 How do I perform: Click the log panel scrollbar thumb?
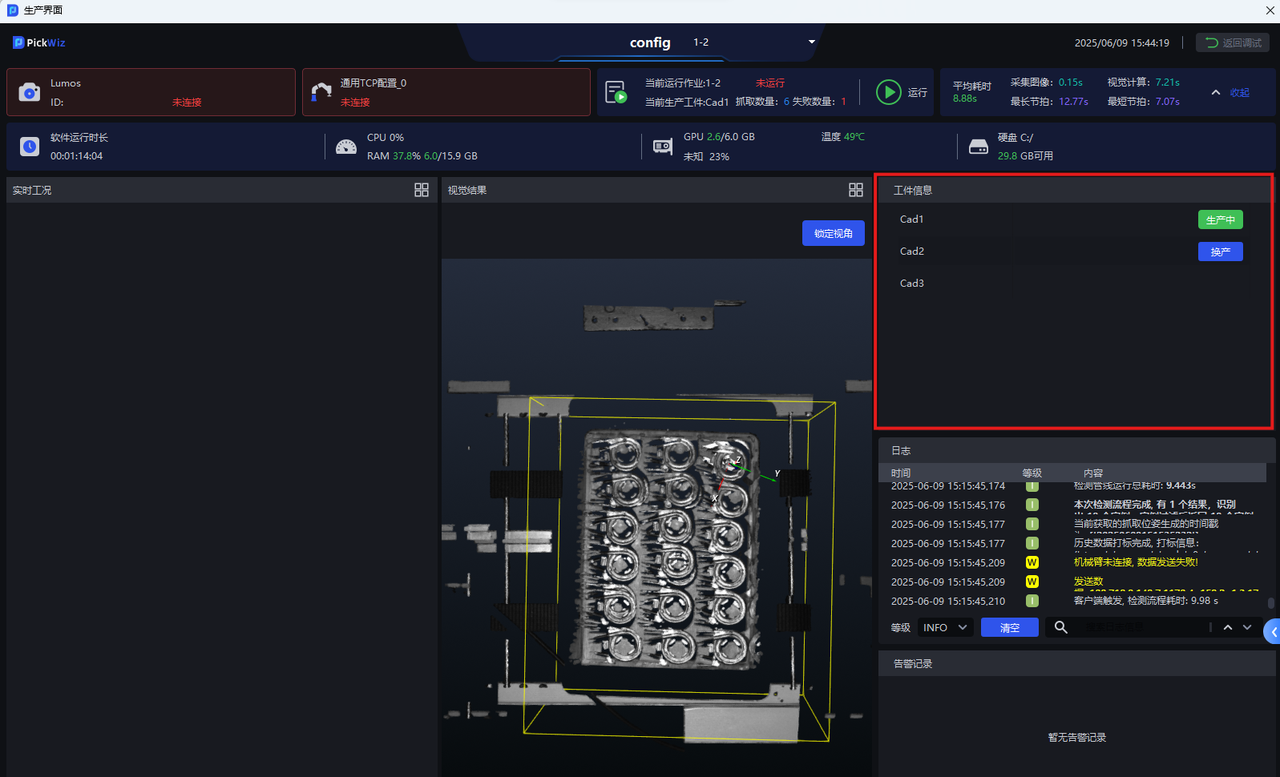coord(1271,603)
